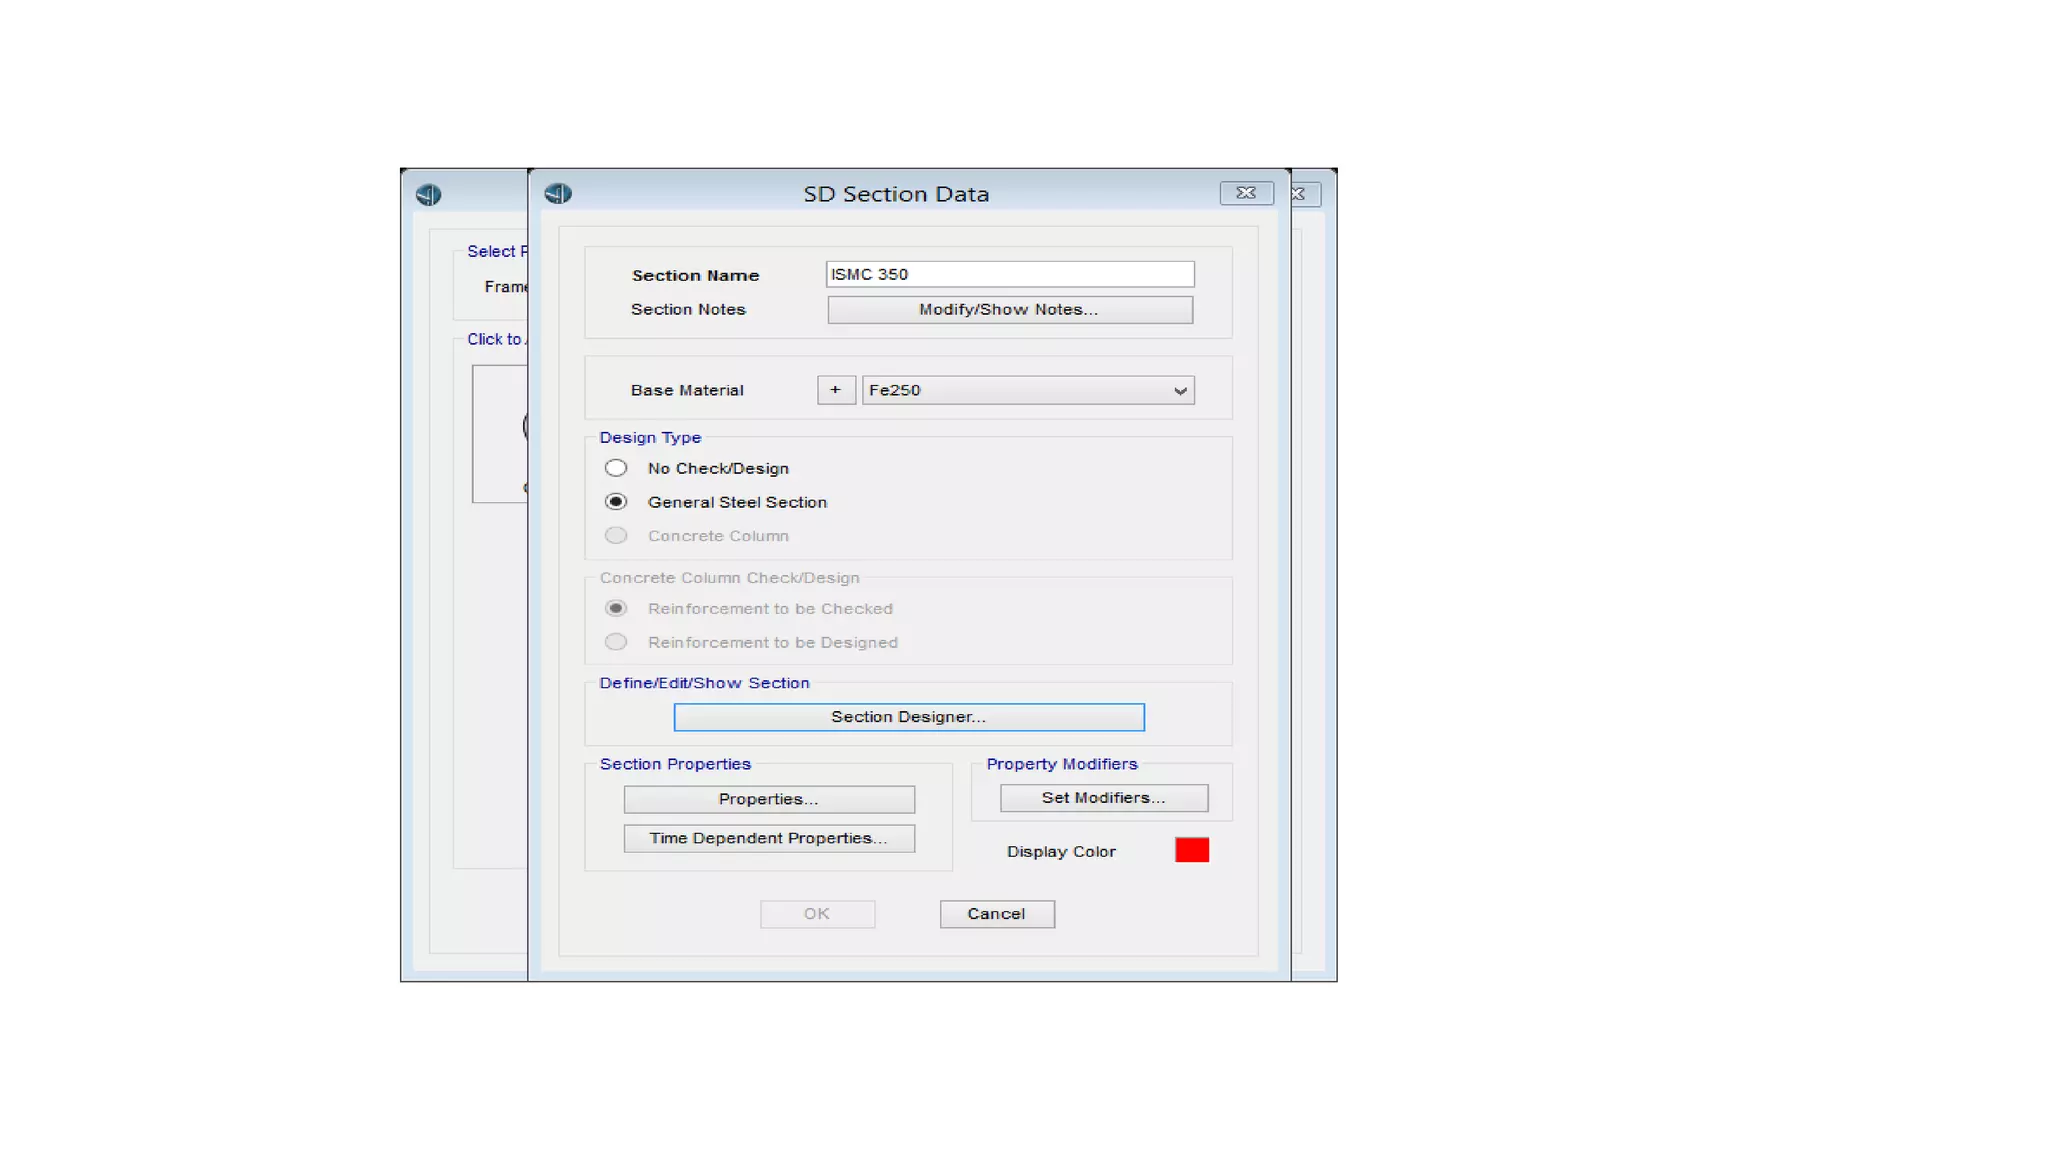Click the background dialog's app icon
The image size is (2048, 1152).
pos(428,194)
